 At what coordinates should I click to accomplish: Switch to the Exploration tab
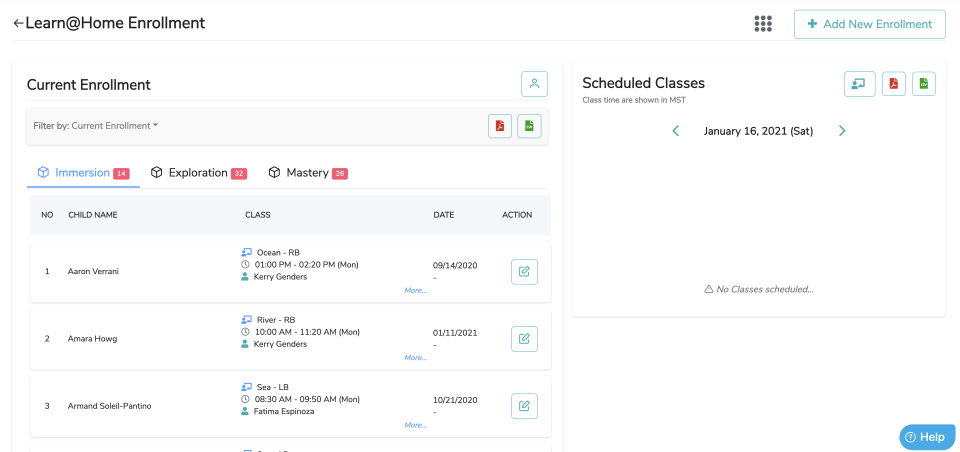197,173
